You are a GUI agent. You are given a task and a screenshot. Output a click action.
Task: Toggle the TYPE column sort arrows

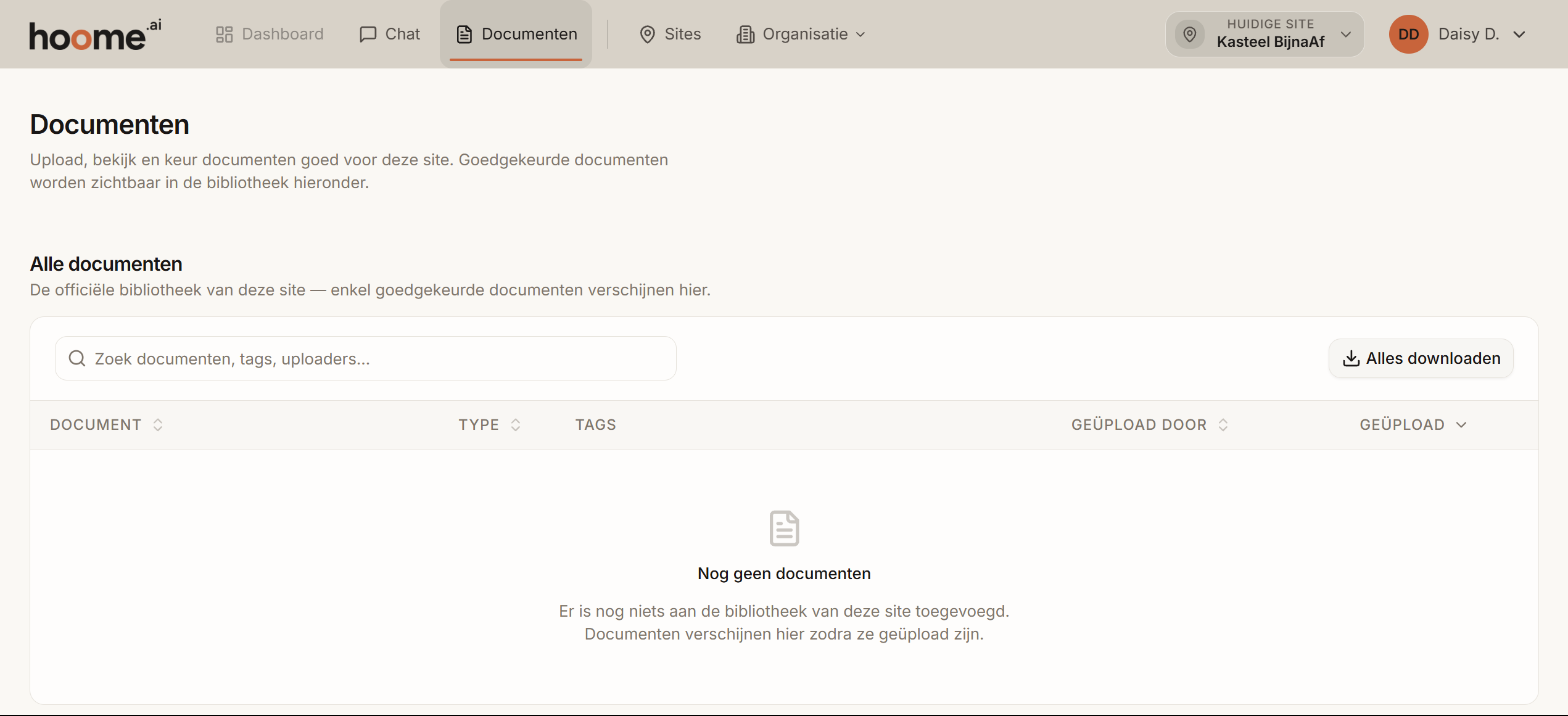click(515, 425)
